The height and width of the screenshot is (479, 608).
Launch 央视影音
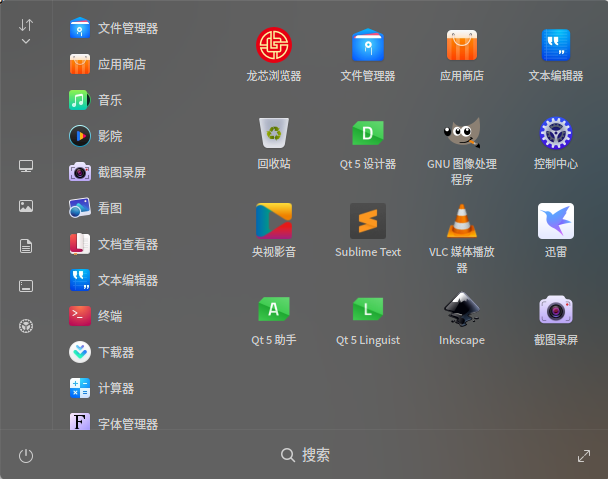coord(274,231)
